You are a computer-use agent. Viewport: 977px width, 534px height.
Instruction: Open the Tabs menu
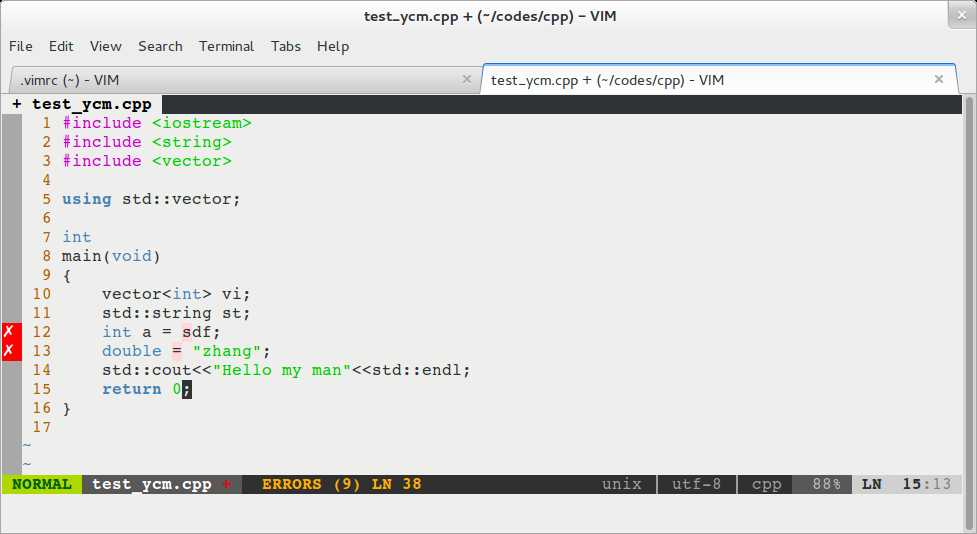point(286,46)
